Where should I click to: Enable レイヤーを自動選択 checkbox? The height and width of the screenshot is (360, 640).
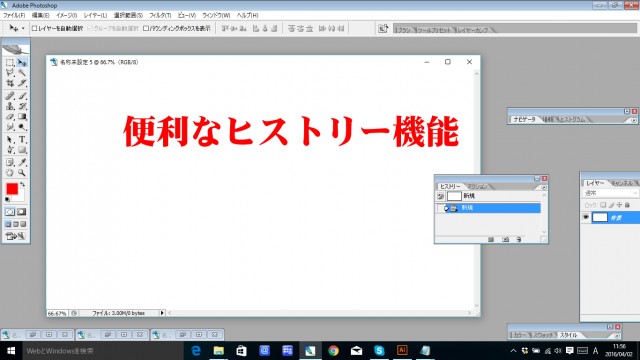[34, 29]
